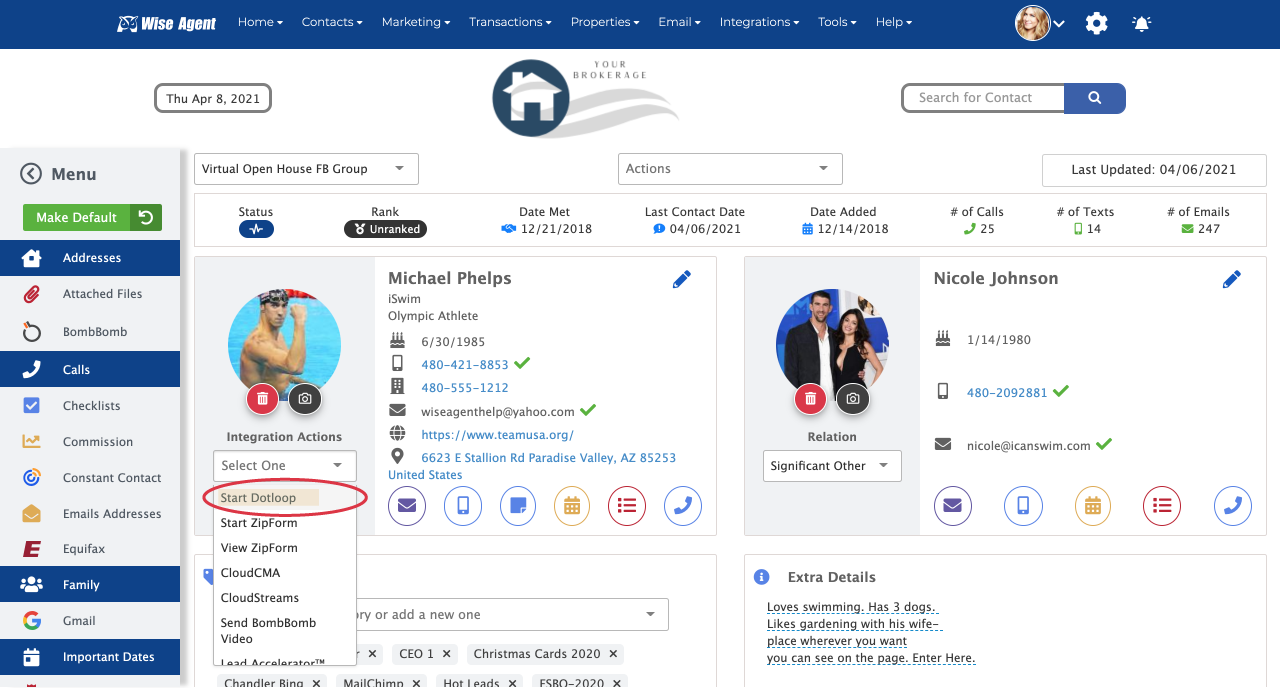Image resolution: width=1280 pixels, height=688 pixels.
Task: Click the call icon under Michael Phelps
Action: (682, 506)
